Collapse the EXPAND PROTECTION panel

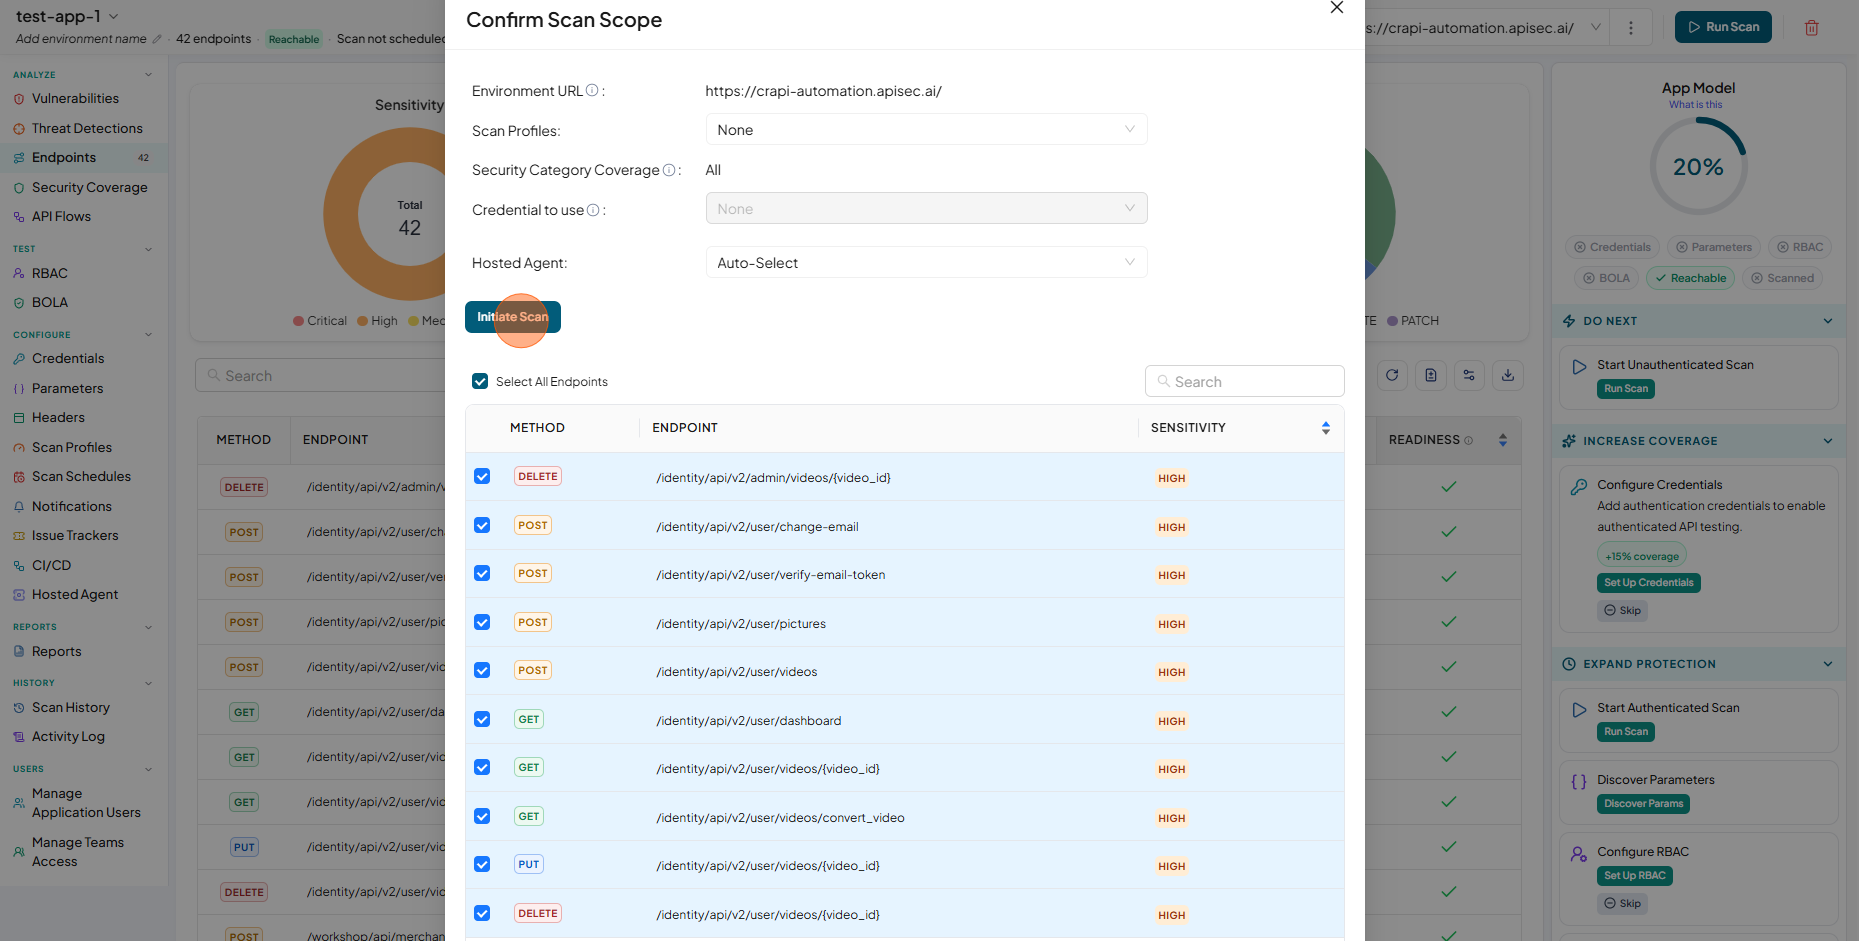tap(1828, 664)
